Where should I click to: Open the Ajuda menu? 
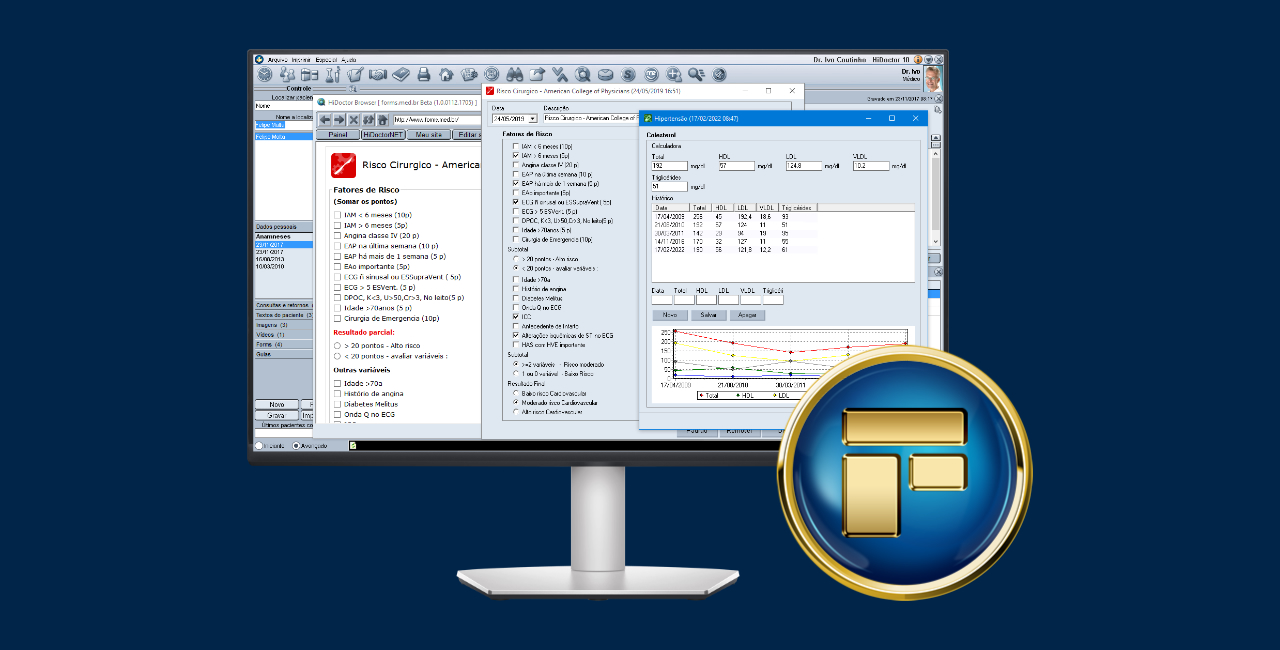[348, 60]
